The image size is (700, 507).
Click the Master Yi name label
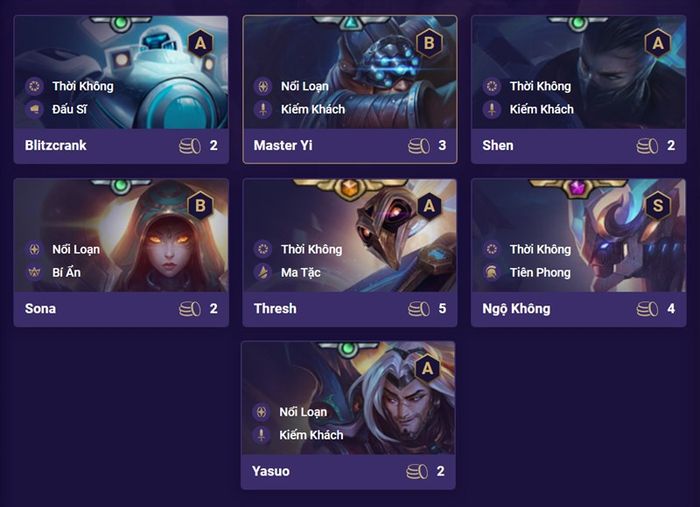point(283,145)
